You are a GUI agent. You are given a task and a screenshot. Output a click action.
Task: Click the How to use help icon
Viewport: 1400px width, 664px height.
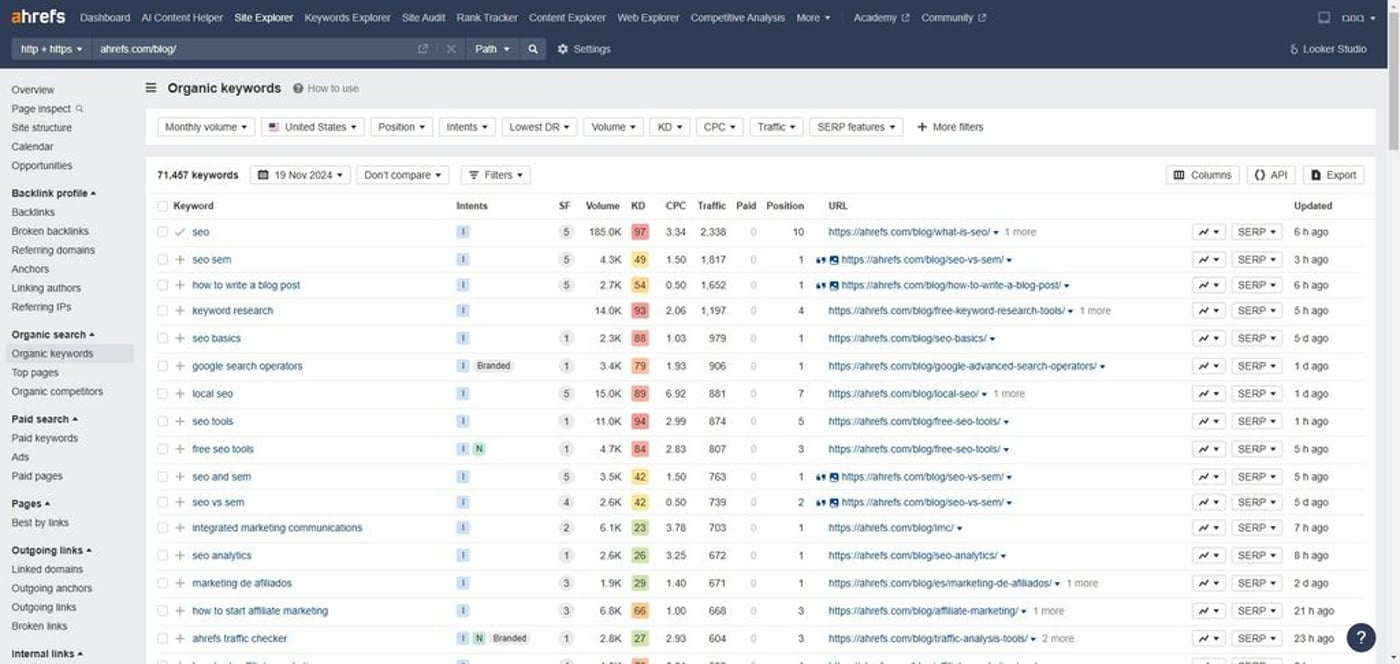pyautogui.click(x=298, y=88)
